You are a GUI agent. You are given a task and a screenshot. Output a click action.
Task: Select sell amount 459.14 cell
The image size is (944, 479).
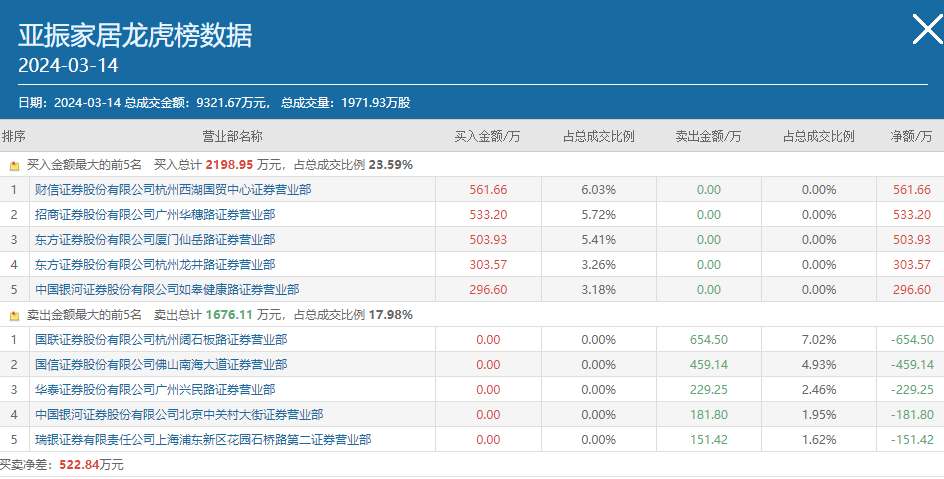click(709, 365)
